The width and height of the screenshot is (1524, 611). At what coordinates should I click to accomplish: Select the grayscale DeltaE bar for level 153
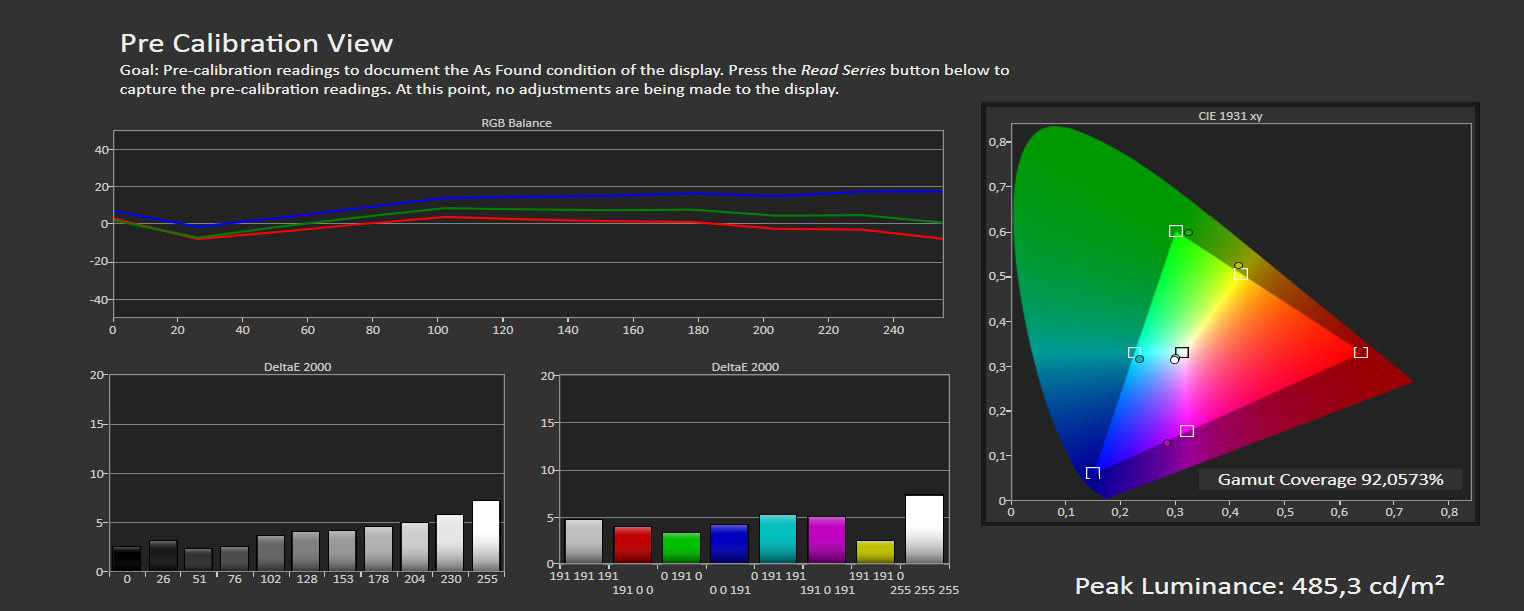pyautogui.click(x=342, y=551)
